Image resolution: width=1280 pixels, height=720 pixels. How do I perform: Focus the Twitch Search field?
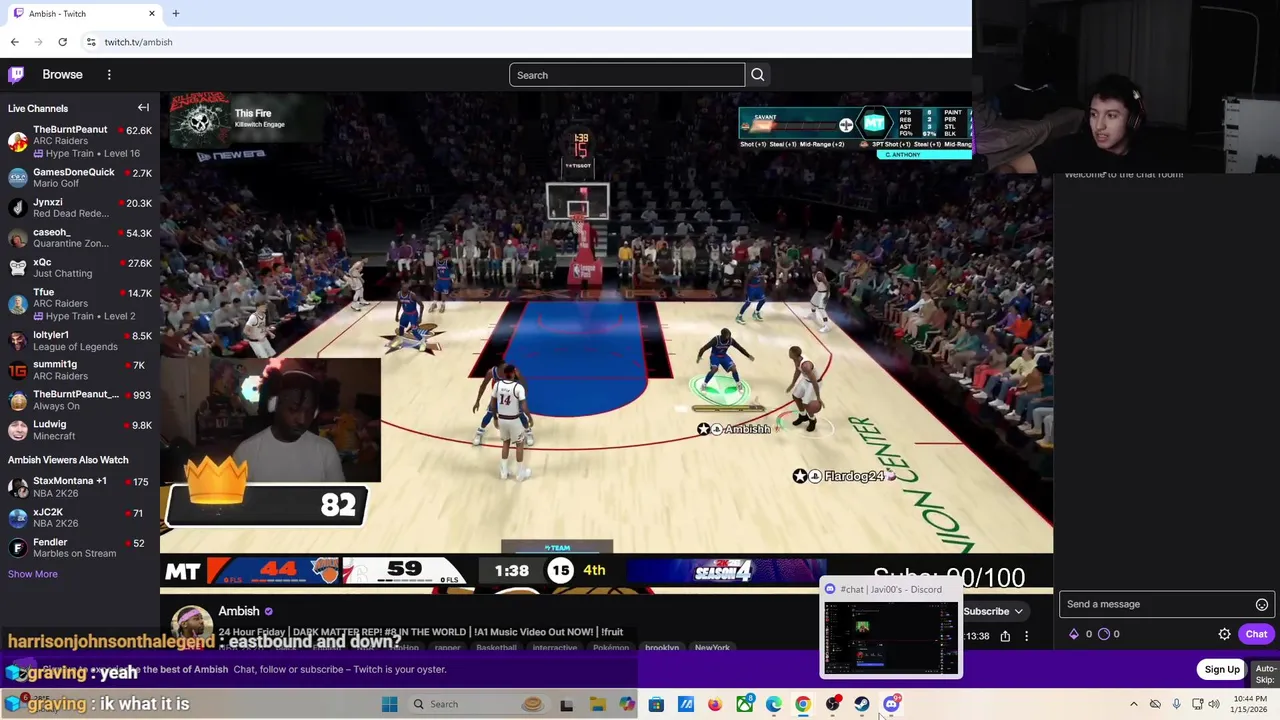pos(627,75)
